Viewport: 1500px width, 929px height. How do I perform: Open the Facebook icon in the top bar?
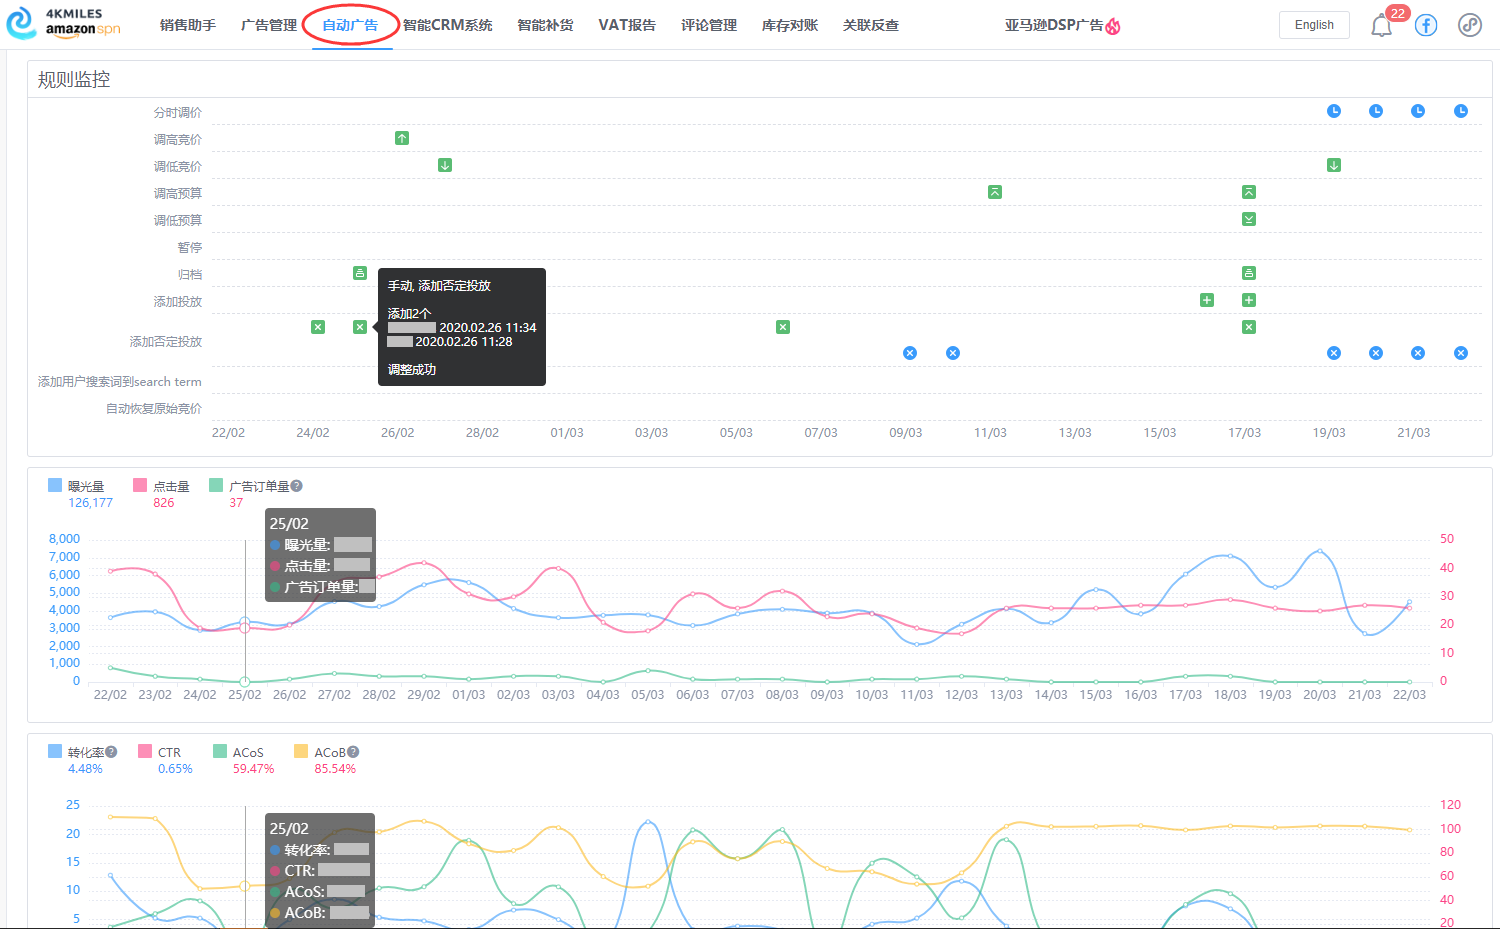pos(1425,25)
